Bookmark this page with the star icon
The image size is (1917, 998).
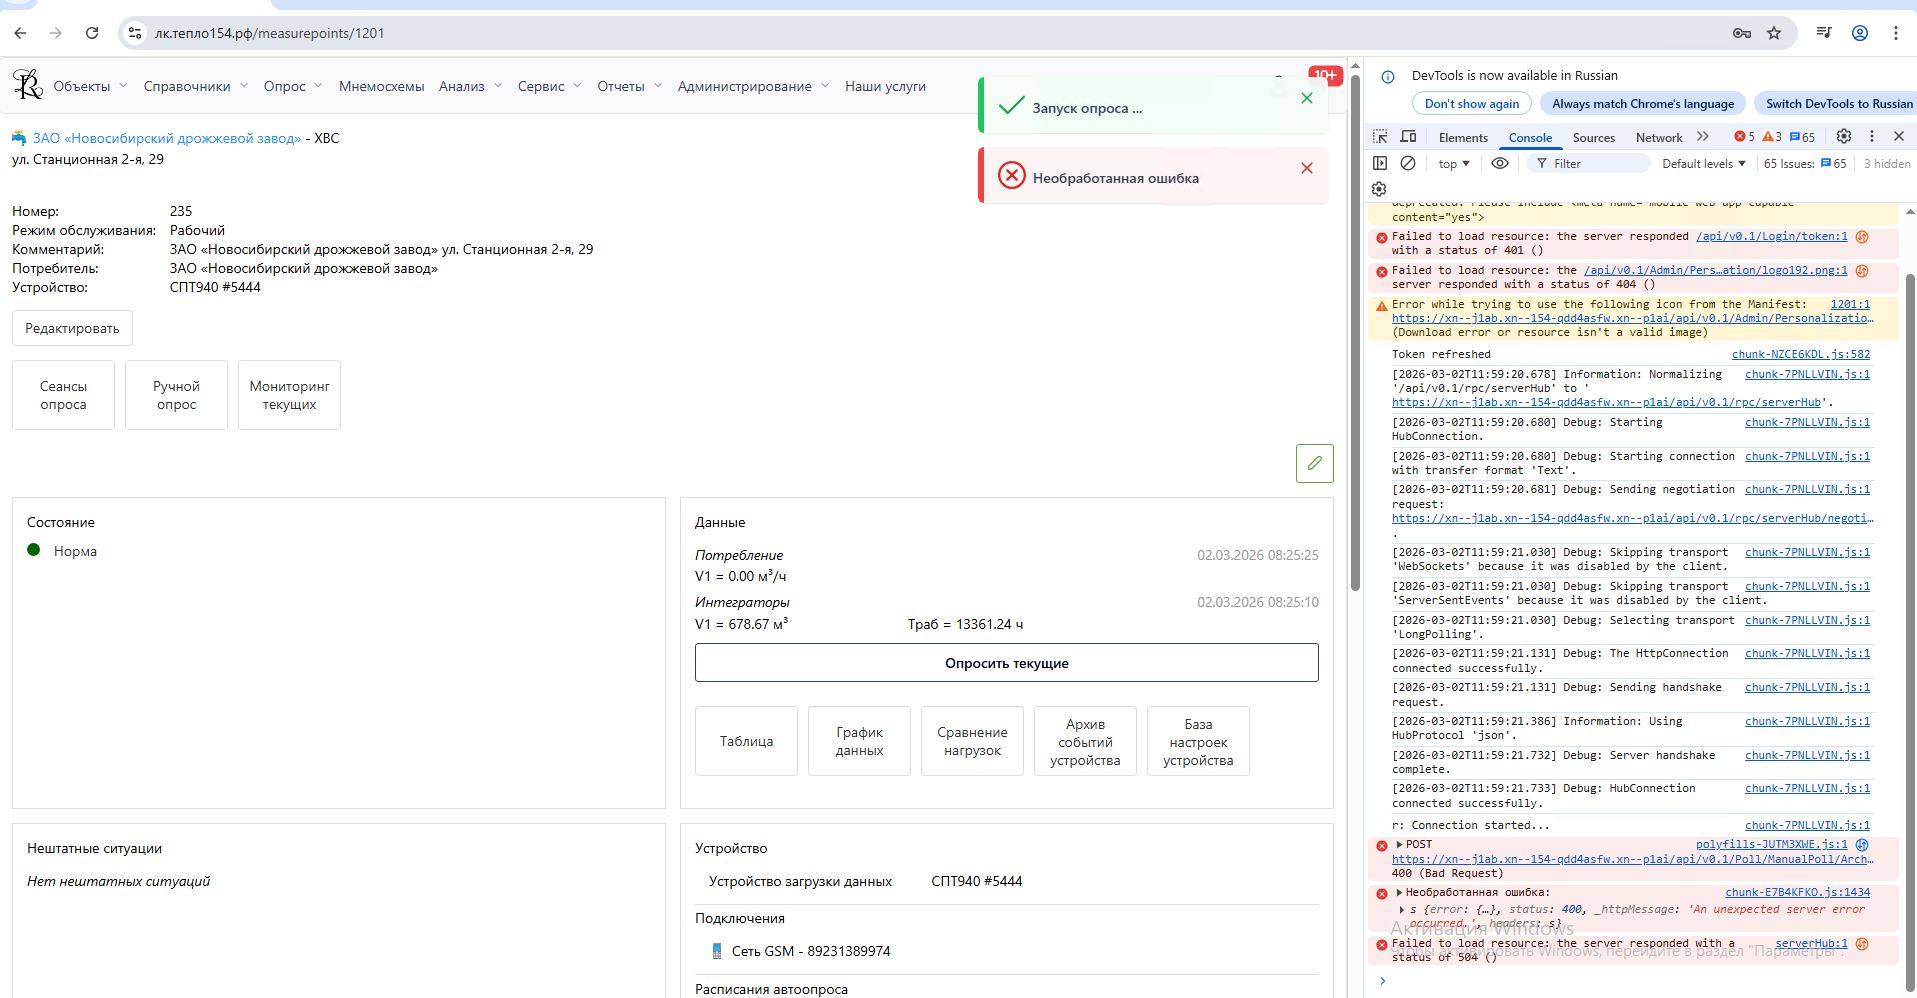click(x=1774, y=33)
